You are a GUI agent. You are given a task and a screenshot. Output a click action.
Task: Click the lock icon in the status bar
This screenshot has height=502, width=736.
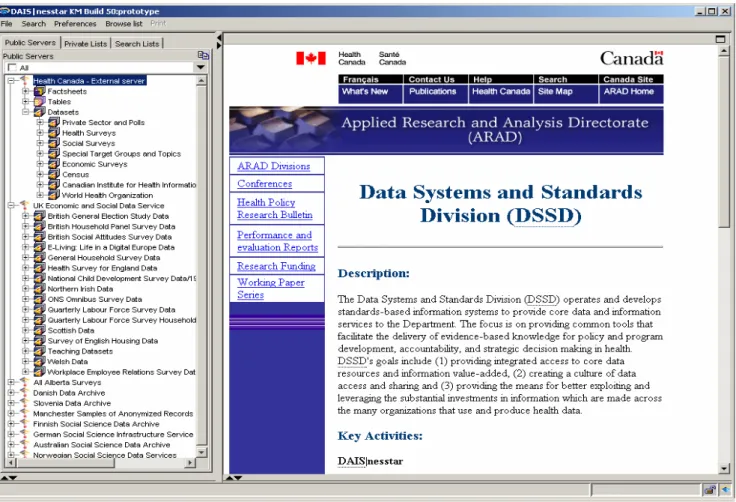(x=710, y=490)
